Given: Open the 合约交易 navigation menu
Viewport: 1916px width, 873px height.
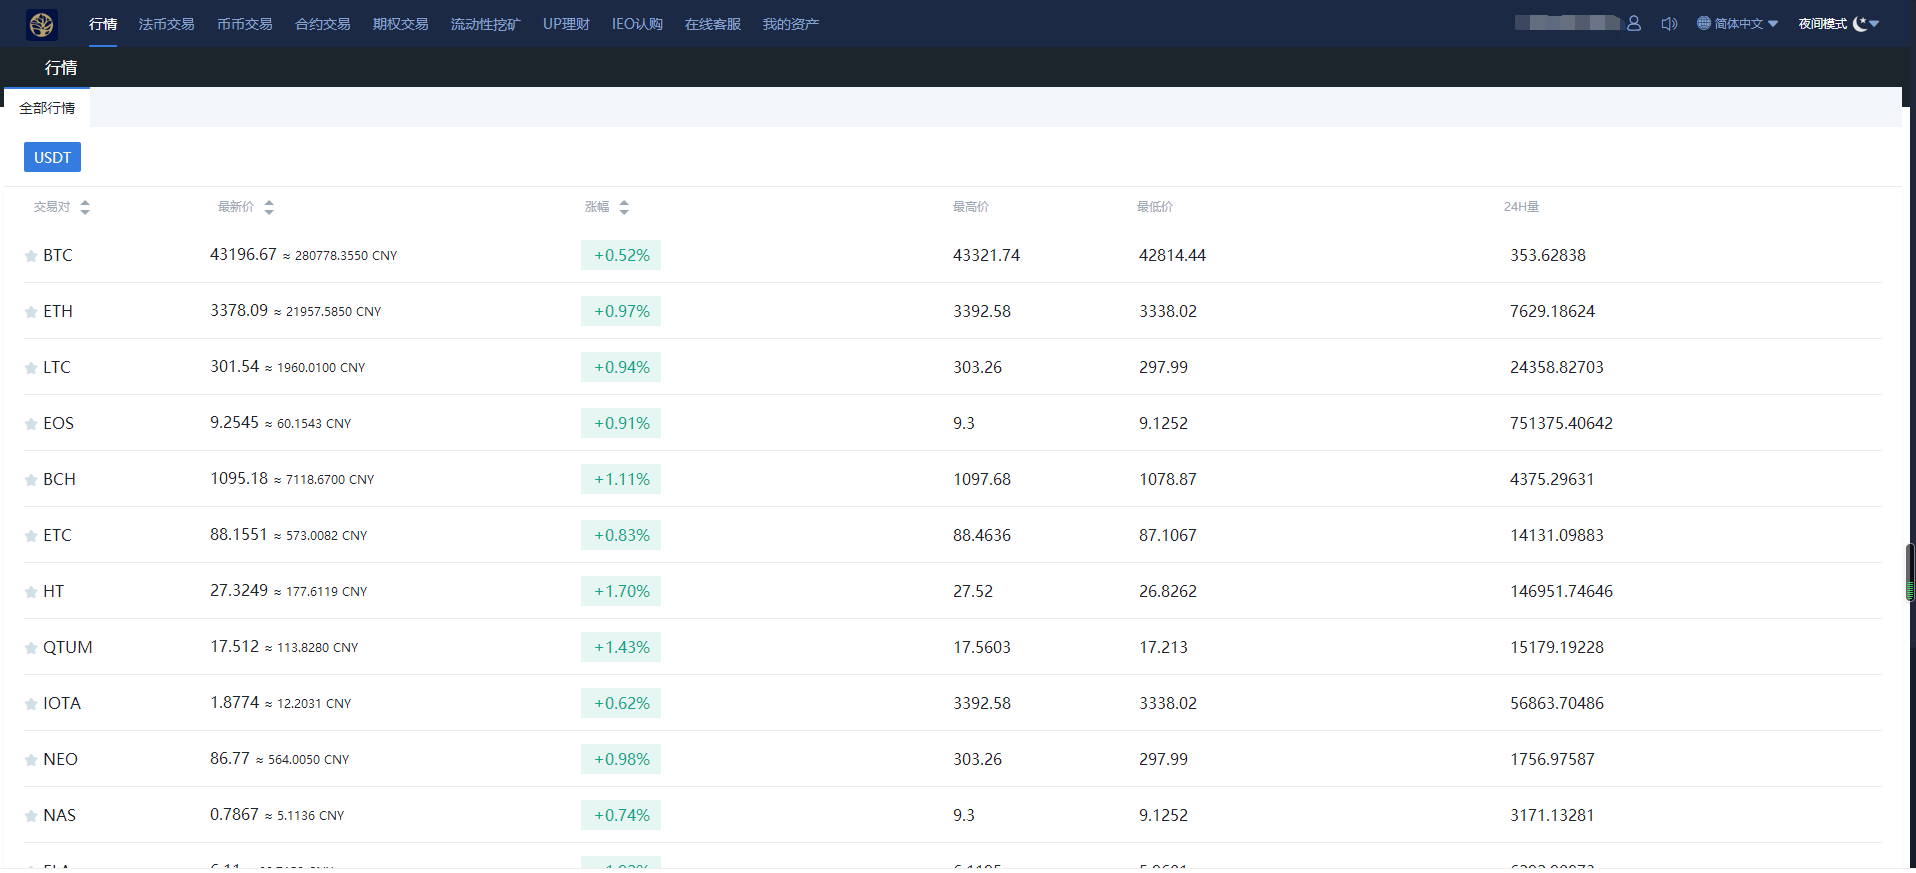Looking at the screenshot, I should point(322,24).
